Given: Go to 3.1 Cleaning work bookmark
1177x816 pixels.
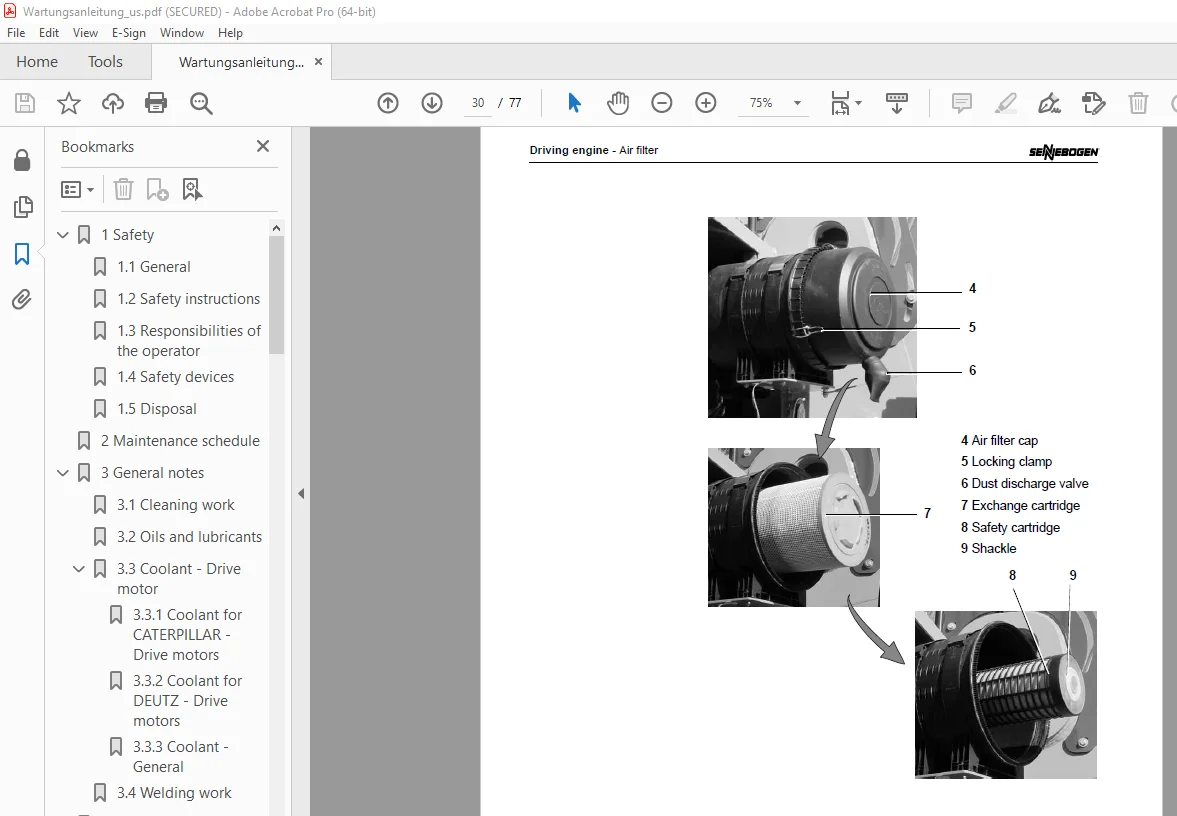Looking at the screenshot, I should [176, 505].
